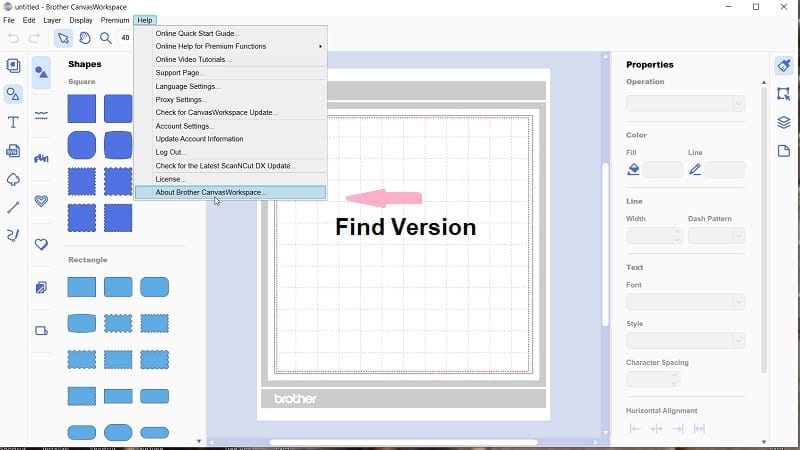Click the canvas vertical scrollbar
Viewport: 800px width, 450px height.
(x=606, y=245)
